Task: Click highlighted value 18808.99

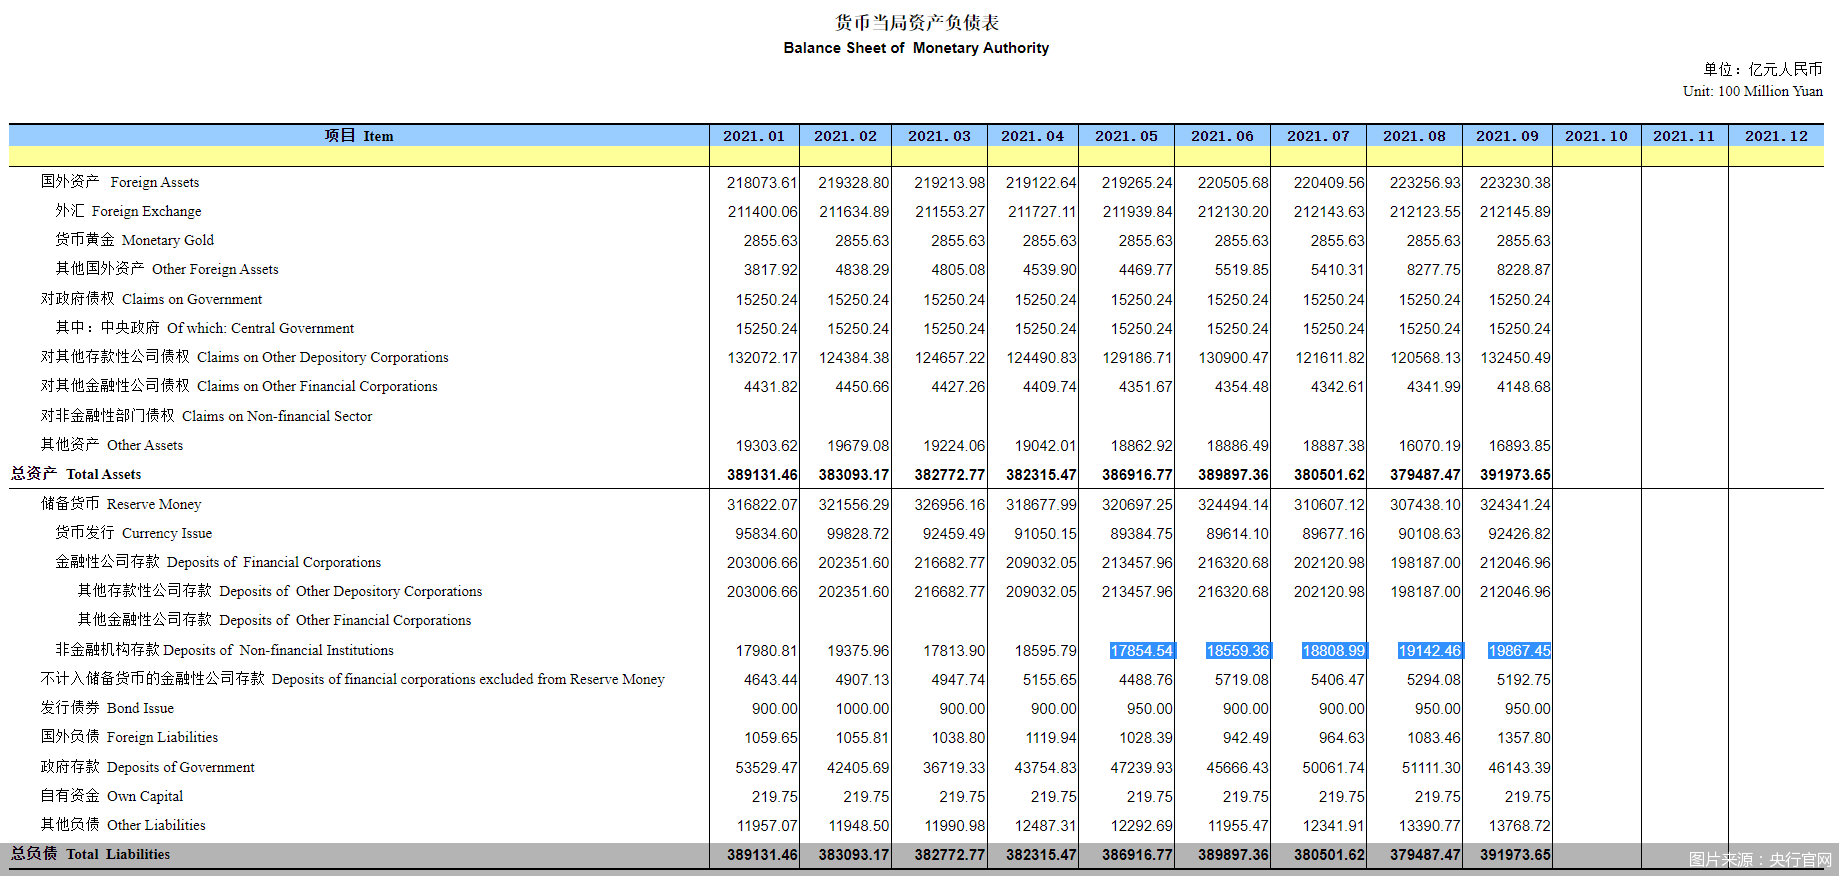Action: tap(1333, 651)
